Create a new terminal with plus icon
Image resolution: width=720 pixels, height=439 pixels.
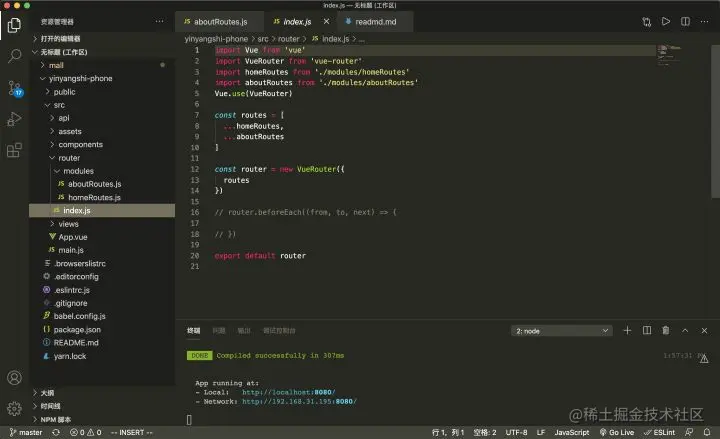point(627,331)
